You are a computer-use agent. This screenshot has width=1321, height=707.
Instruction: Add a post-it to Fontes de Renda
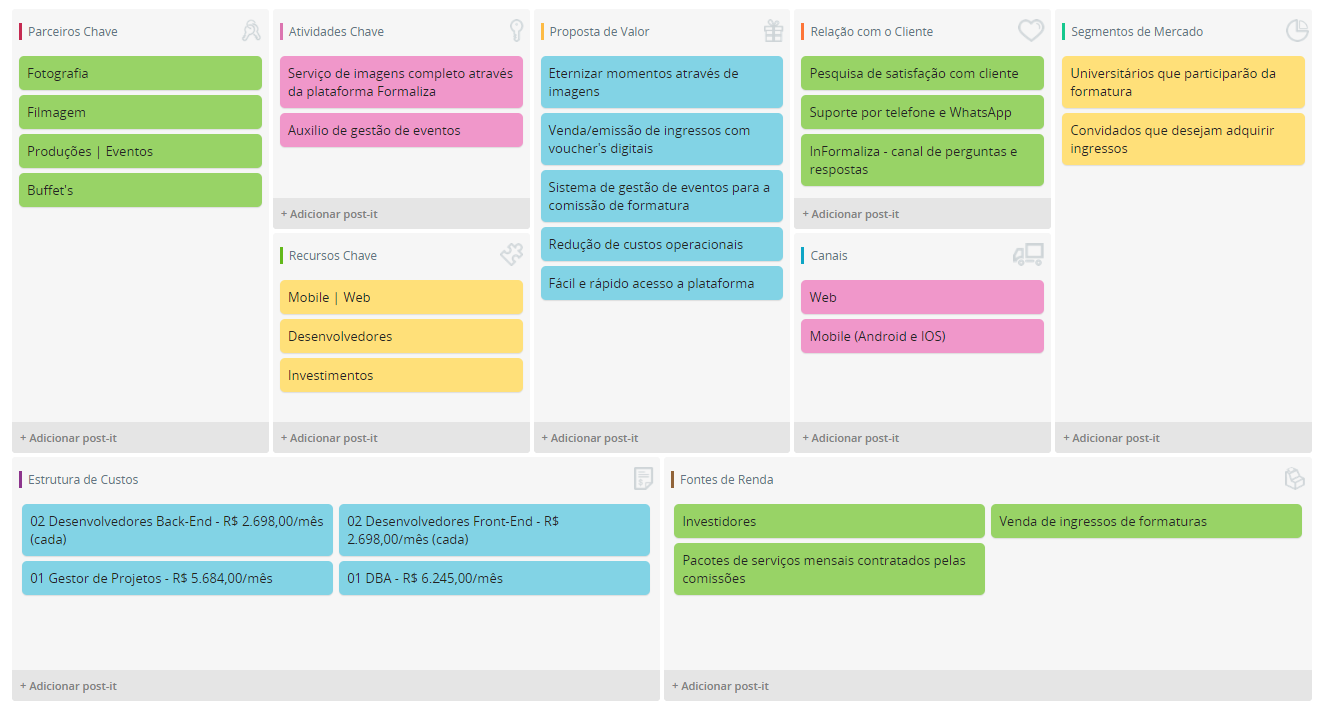point(720,686)
